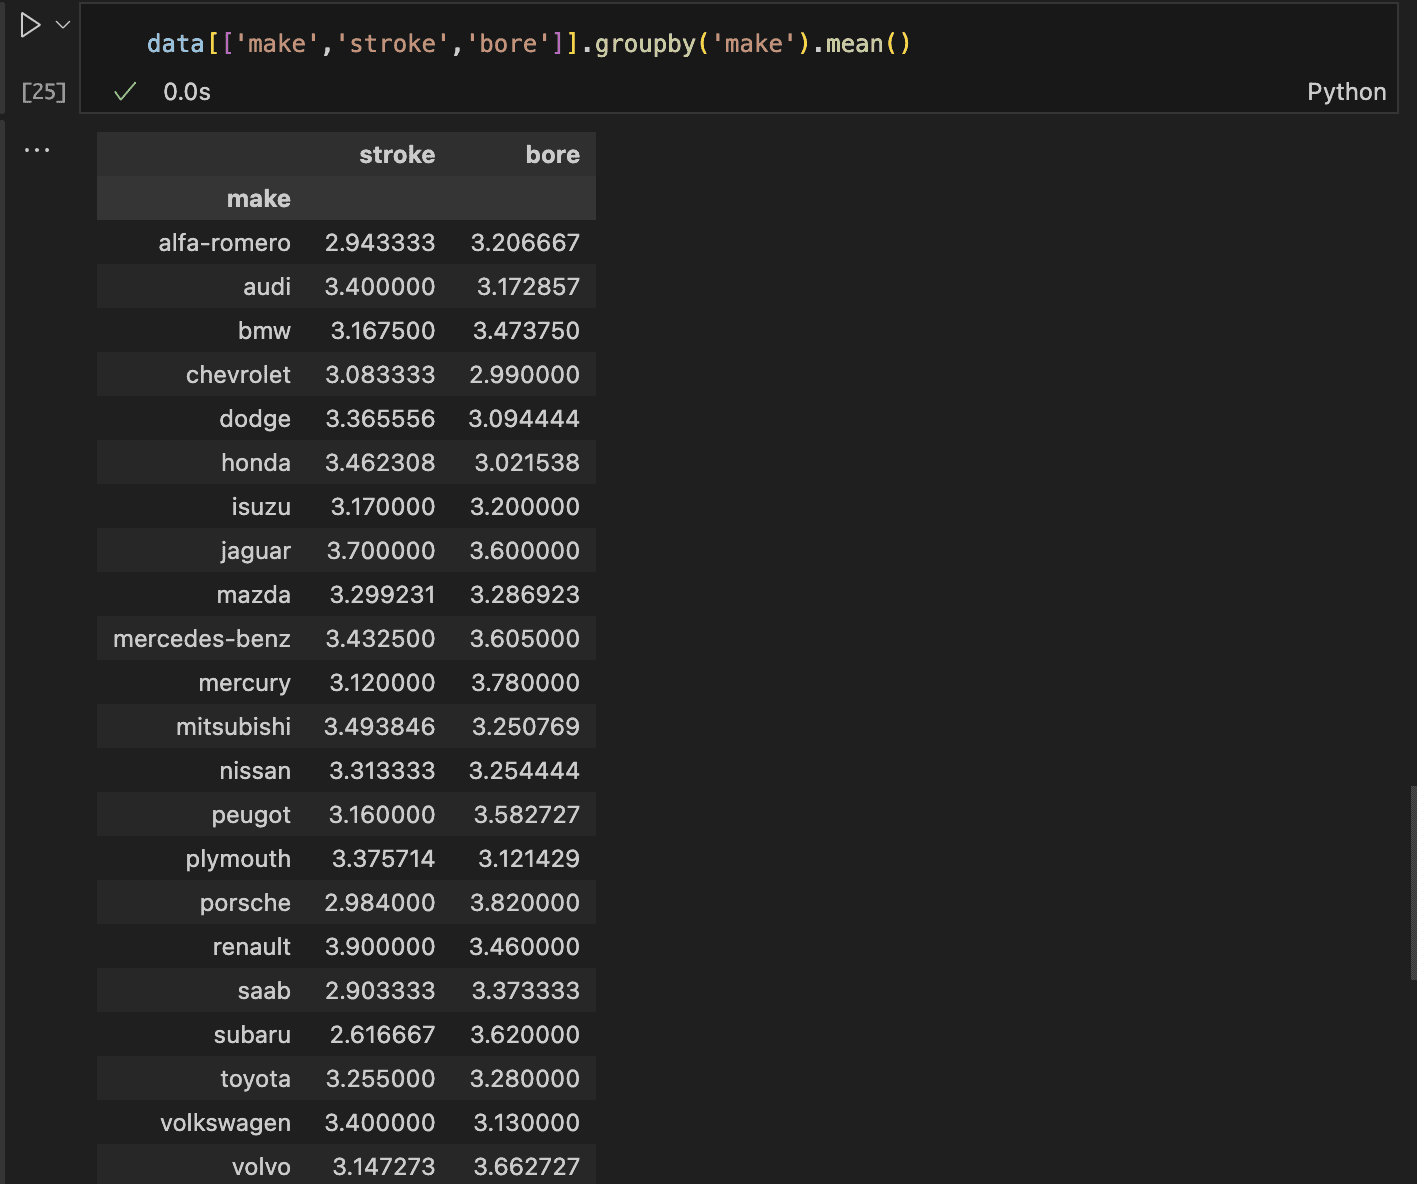Click the 0.0s execution time indicator
The height and width of the screenshot is (1184, 1417).
[x=186, y=91]
